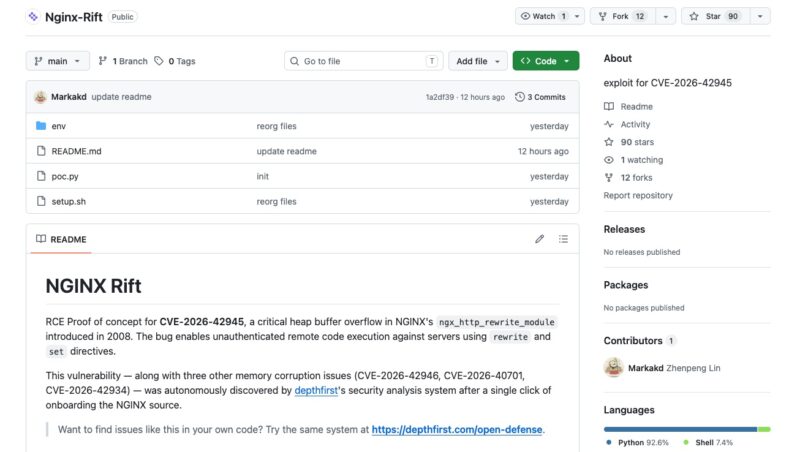Open the Add file dropdown
This screenshot has width=800, height=452.
coord(478,61)
